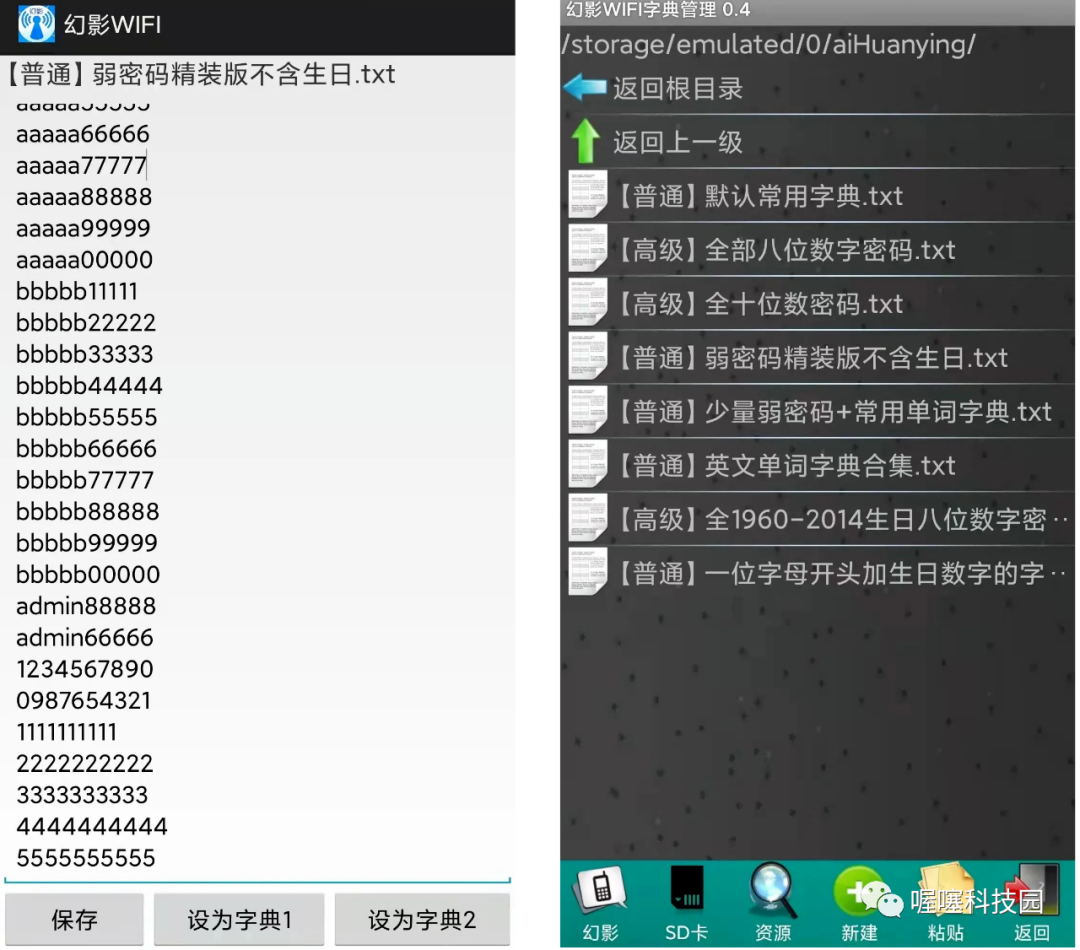Image resolution: width=1080 pixels, height=950 pixels.
Task: Place cursor on line bbbbb00000
Action: coord(87,575)
